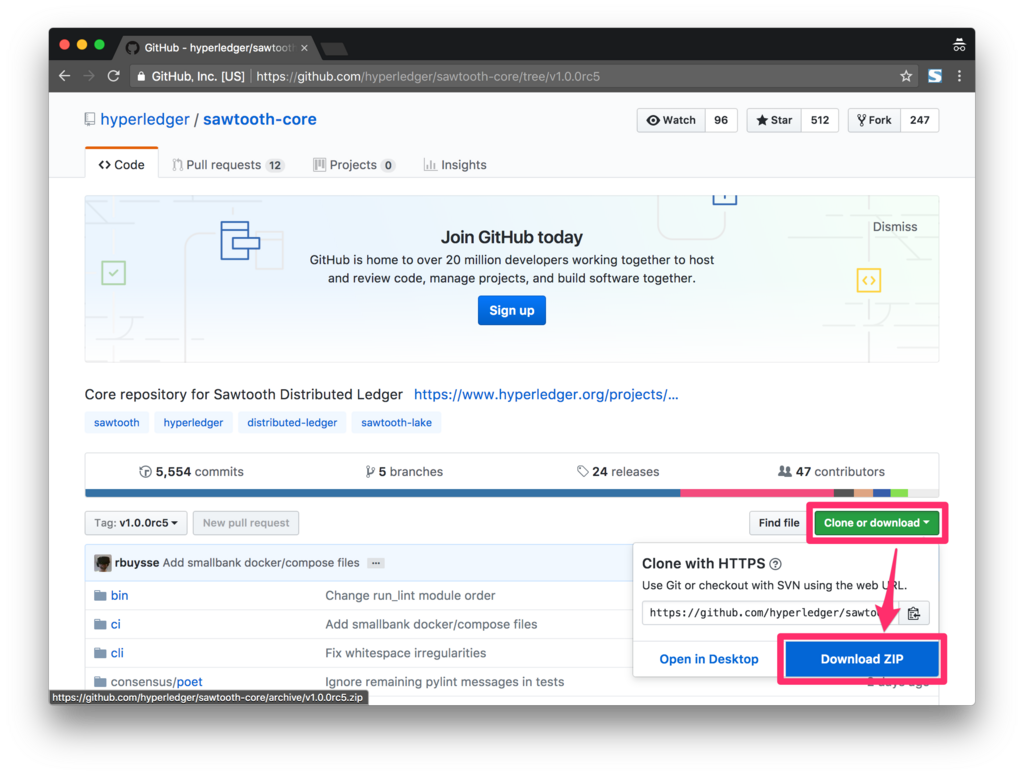View the 47 contributors

pyautogui.click(x=831, y=471)
